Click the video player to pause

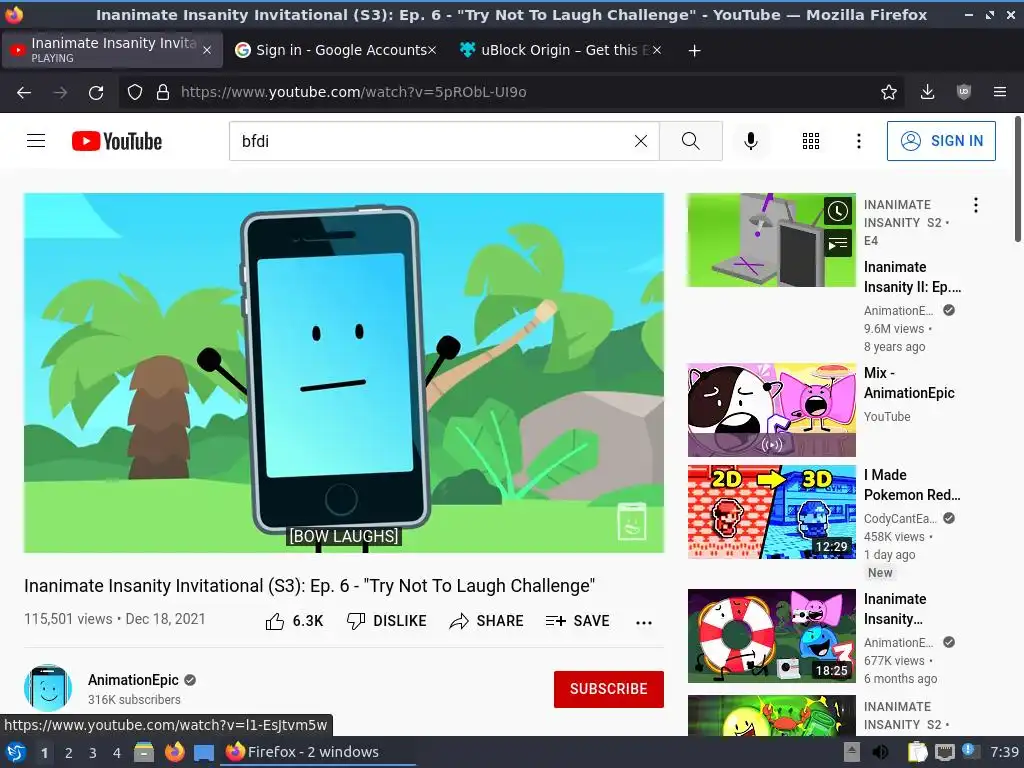(344, 372)
